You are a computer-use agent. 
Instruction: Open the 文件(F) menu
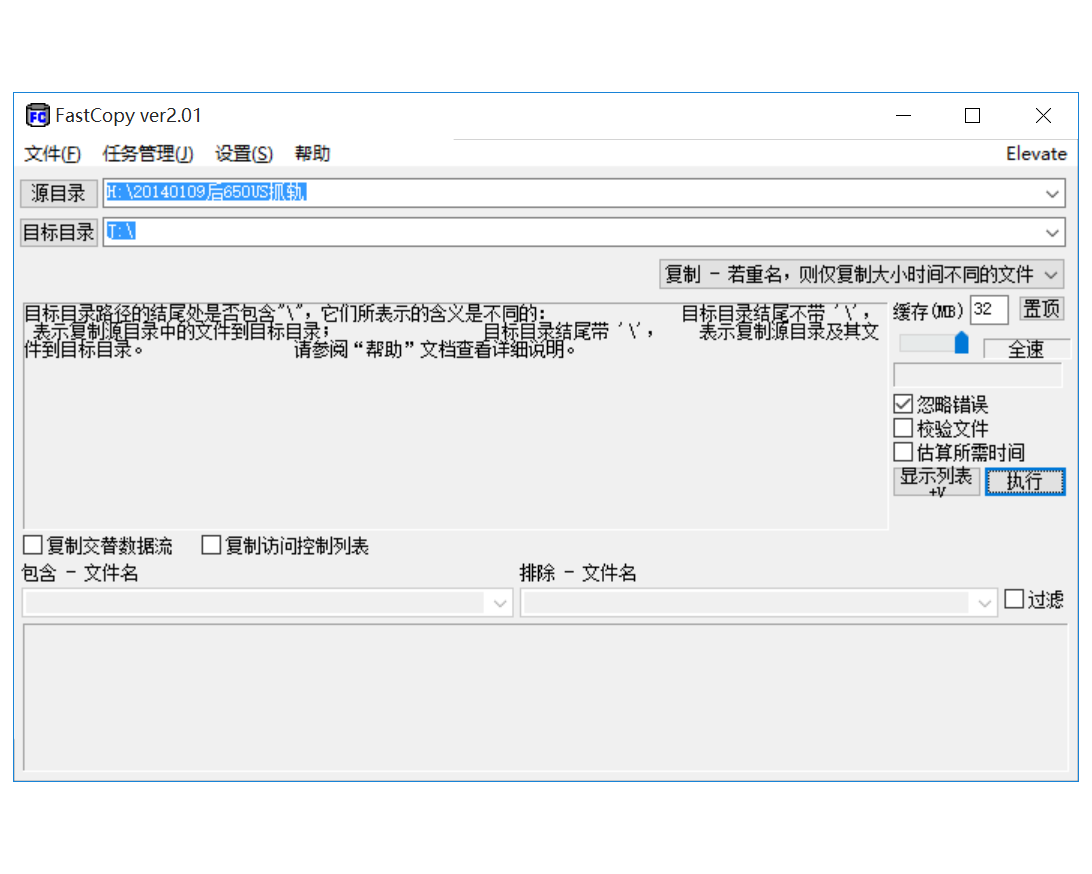(x=49, y=153)
